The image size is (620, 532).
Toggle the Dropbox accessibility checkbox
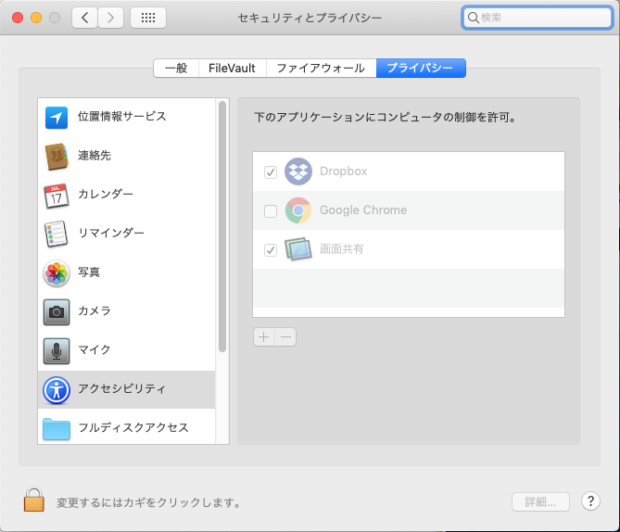pos(270,172)
